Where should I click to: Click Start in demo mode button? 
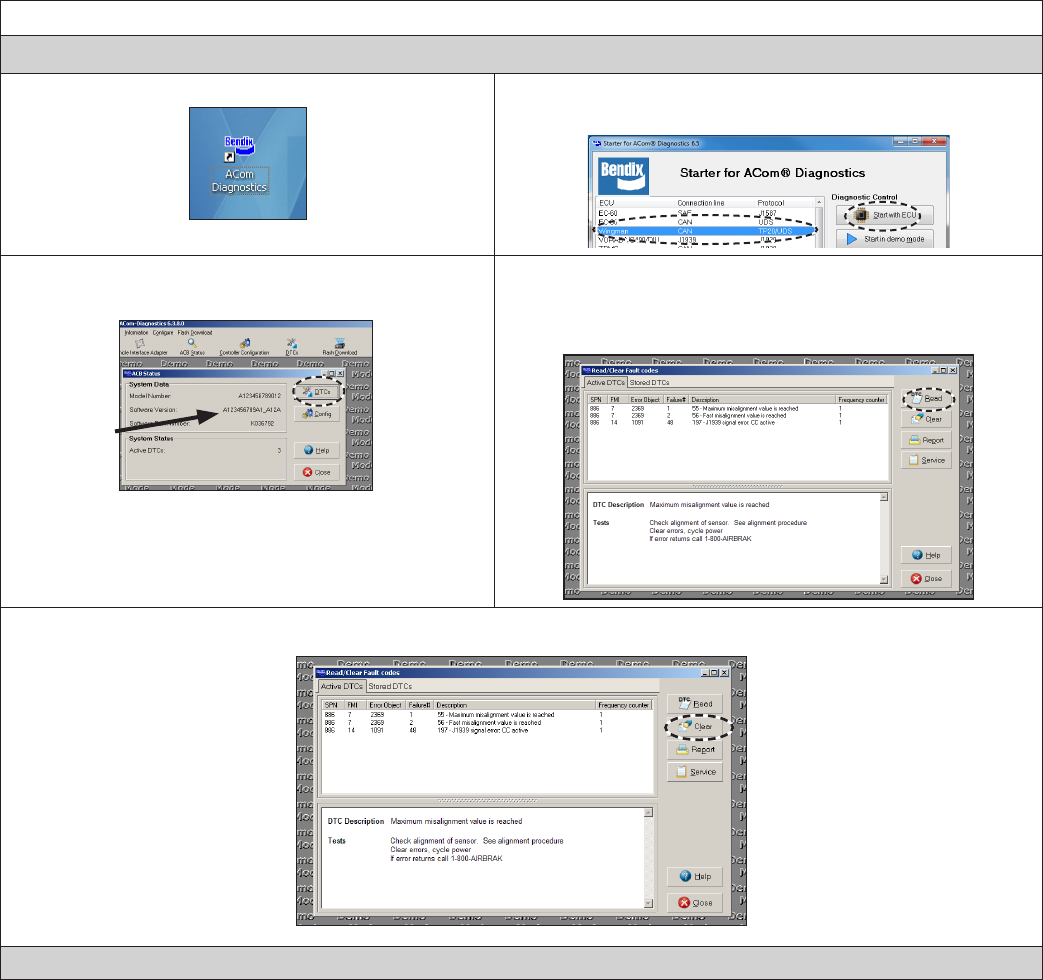pos(885,239)
